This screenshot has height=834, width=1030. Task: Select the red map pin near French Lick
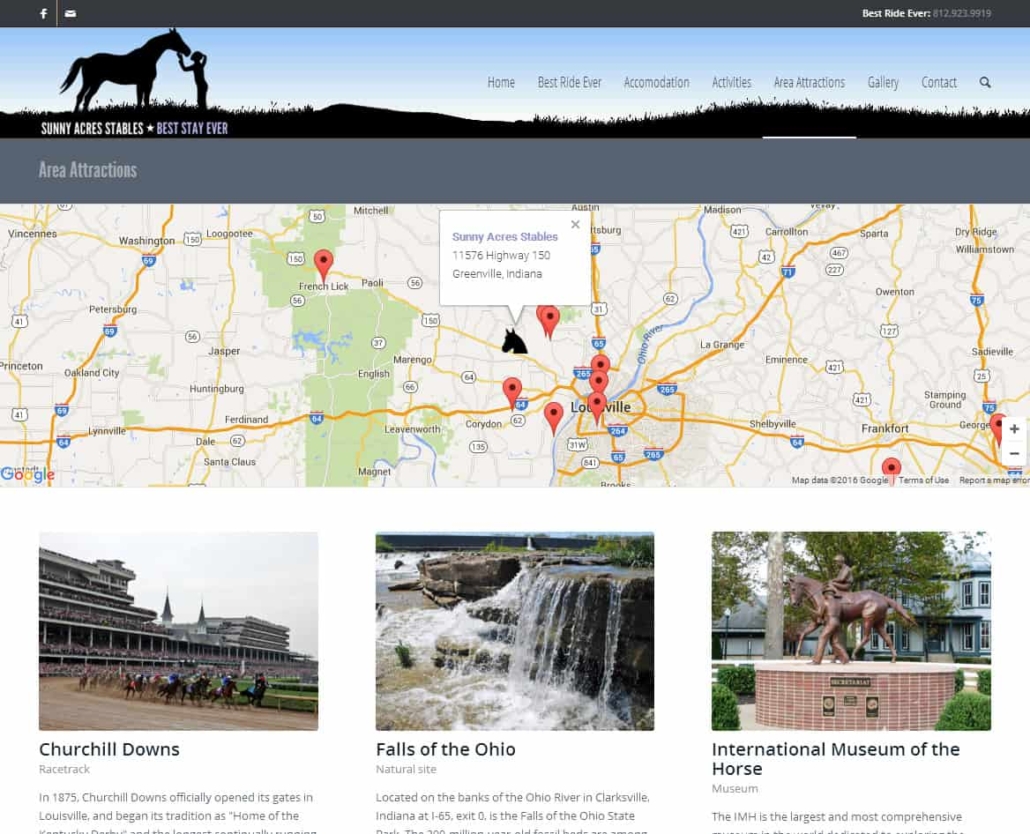tap(323, 263)
